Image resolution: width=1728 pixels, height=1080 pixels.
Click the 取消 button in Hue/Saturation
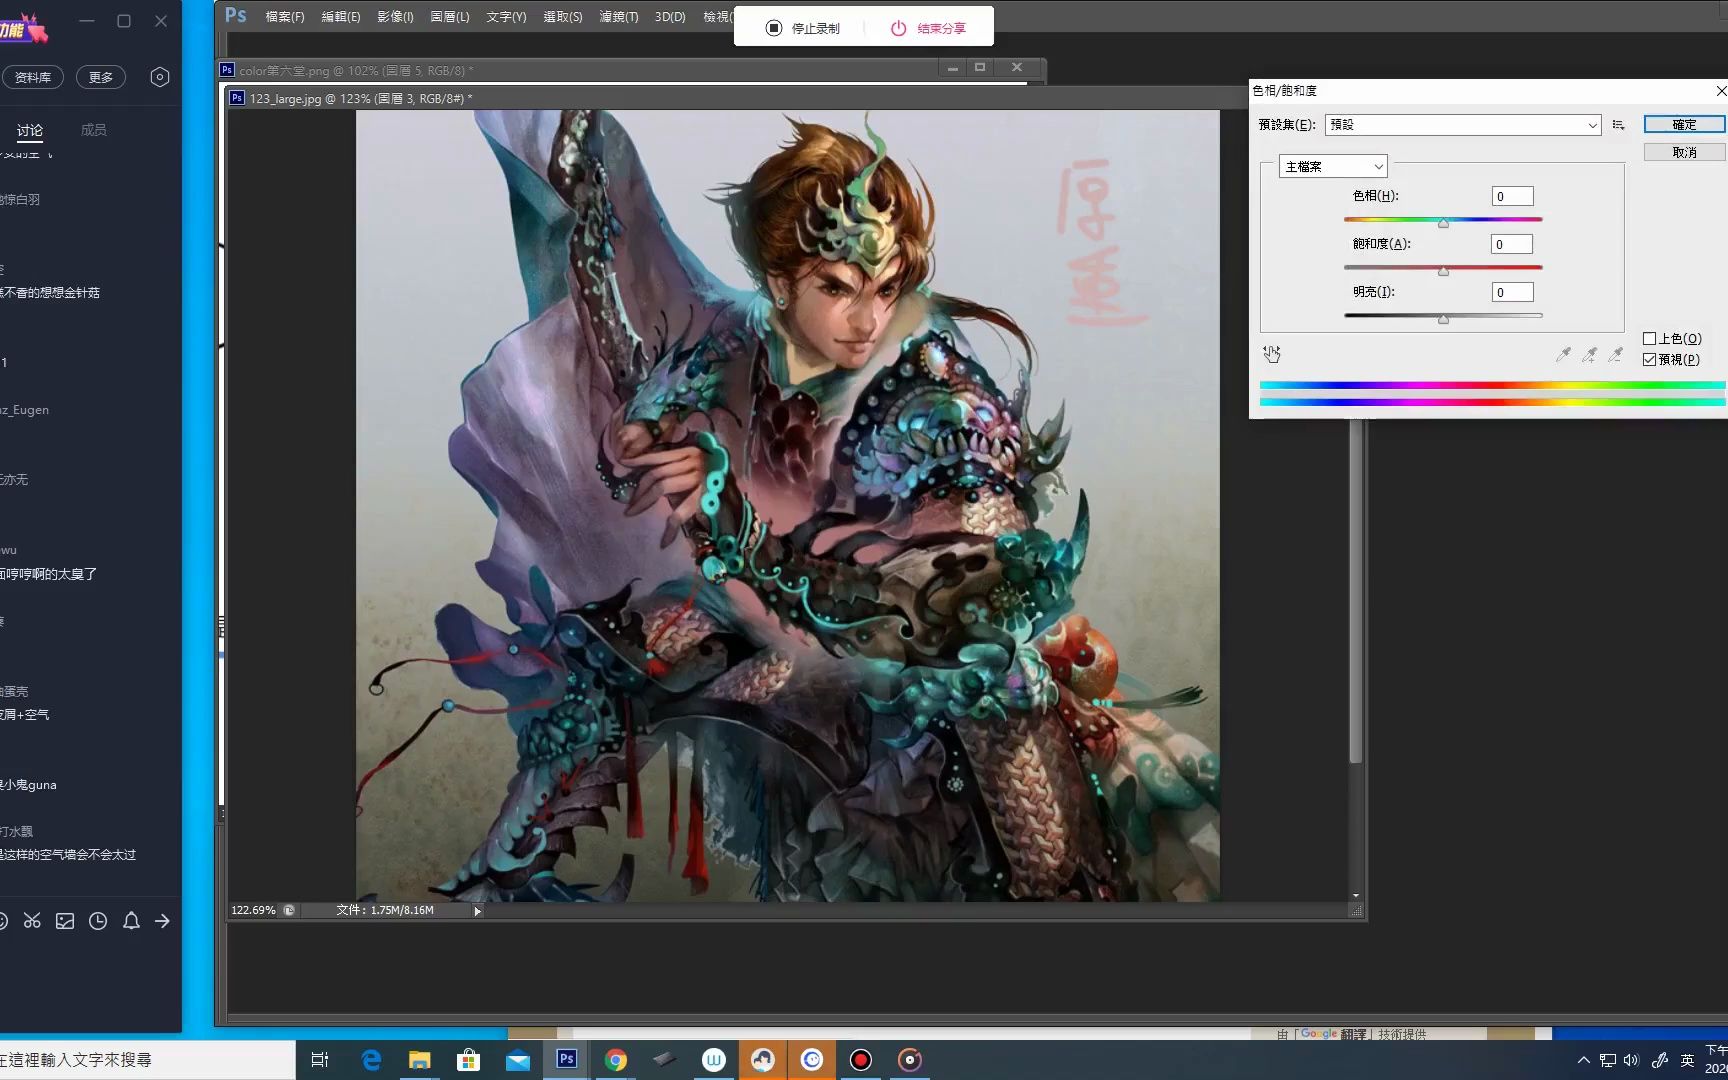point(1685,152)
